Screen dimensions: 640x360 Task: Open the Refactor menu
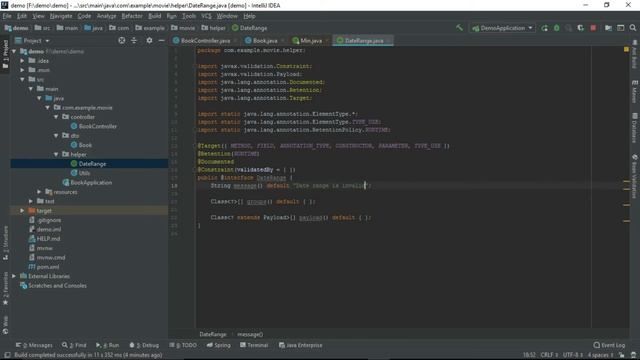tap(132, 16)
